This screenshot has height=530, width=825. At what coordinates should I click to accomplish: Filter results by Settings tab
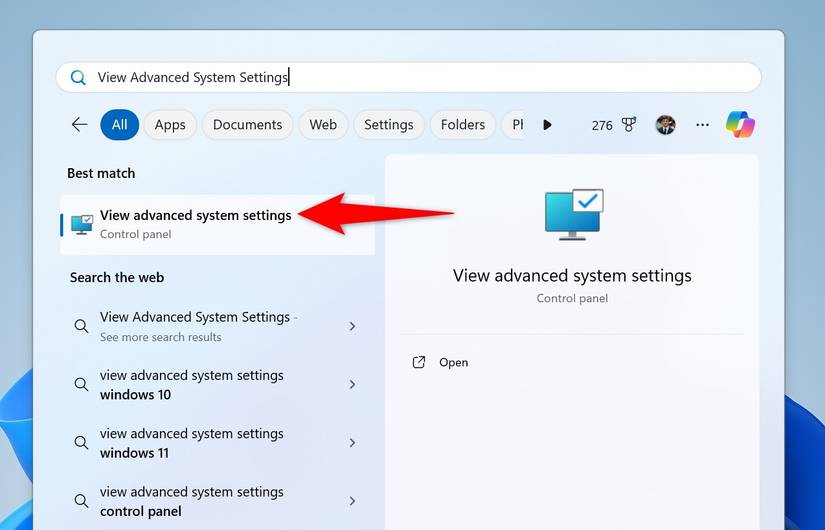[388, 125]
